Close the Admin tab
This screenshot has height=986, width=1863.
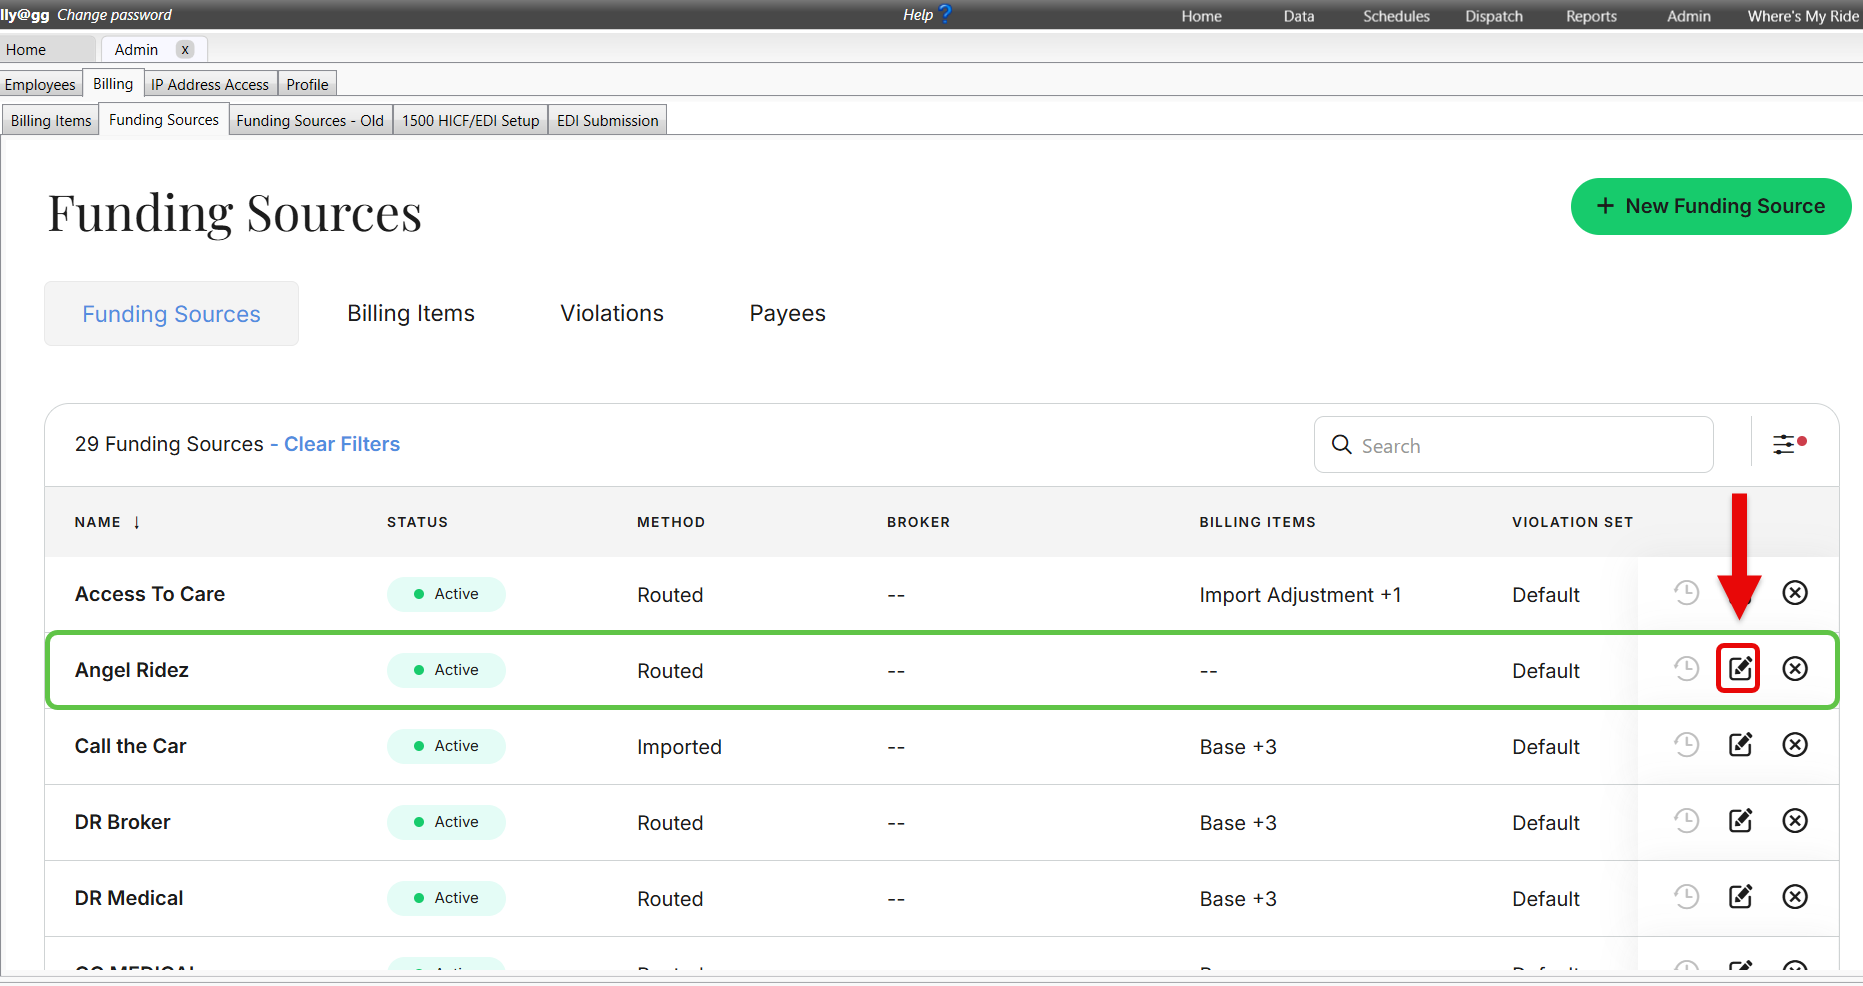pos(185,50)
